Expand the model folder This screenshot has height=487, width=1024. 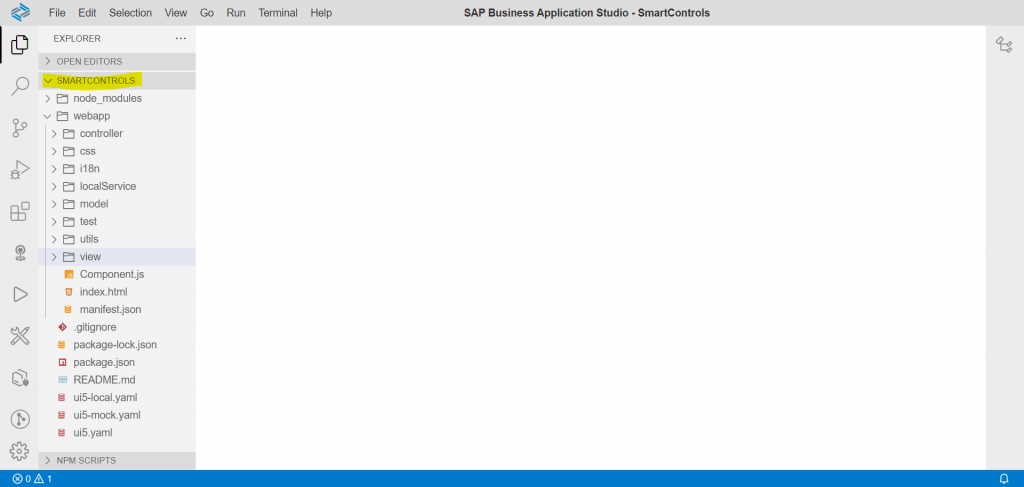[x=117, y=204]
